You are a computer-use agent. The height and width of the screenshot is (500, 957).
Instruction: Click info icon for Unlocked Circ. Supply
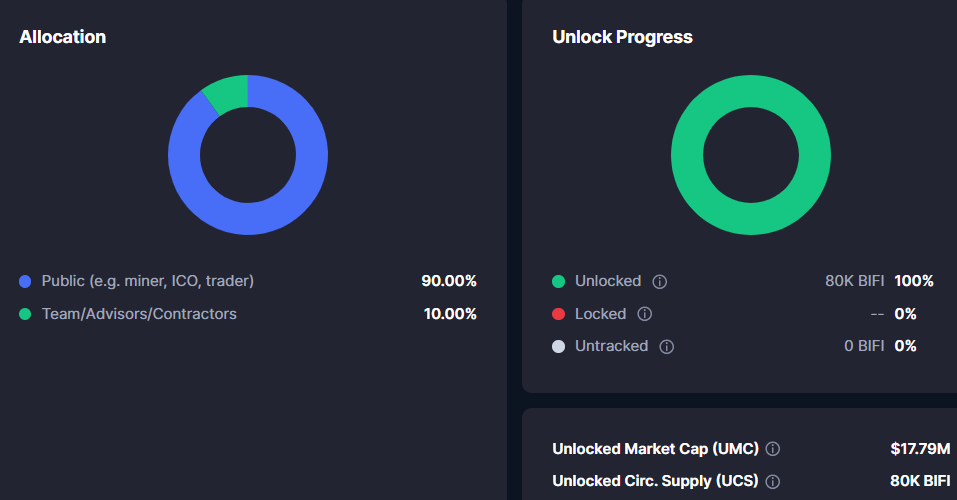pyautogui.click(x=772, y=481)
